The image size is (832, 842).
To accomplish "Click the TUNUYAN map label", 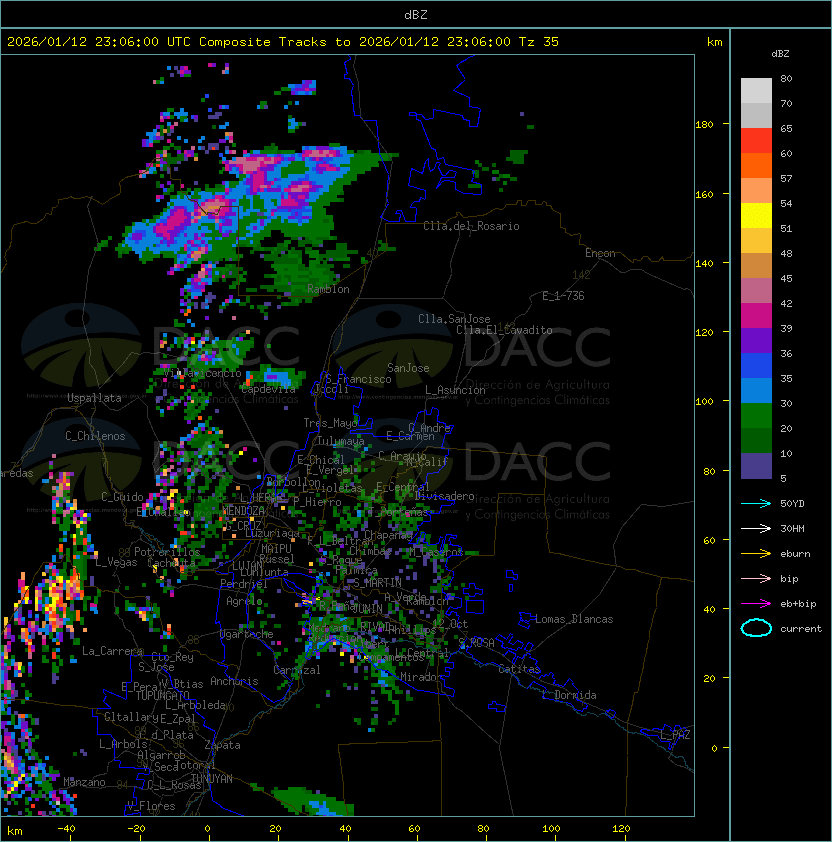I will click(212, 779).
